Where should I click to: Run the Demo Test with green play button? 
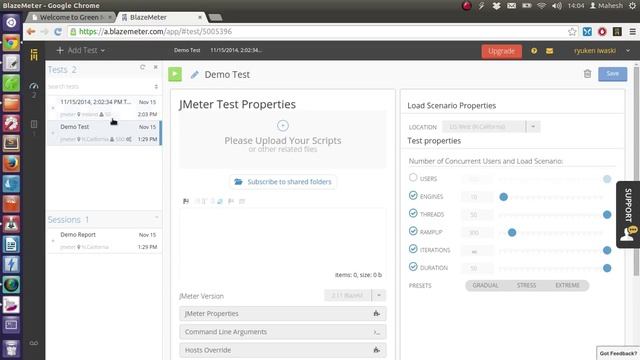[175, 74]
